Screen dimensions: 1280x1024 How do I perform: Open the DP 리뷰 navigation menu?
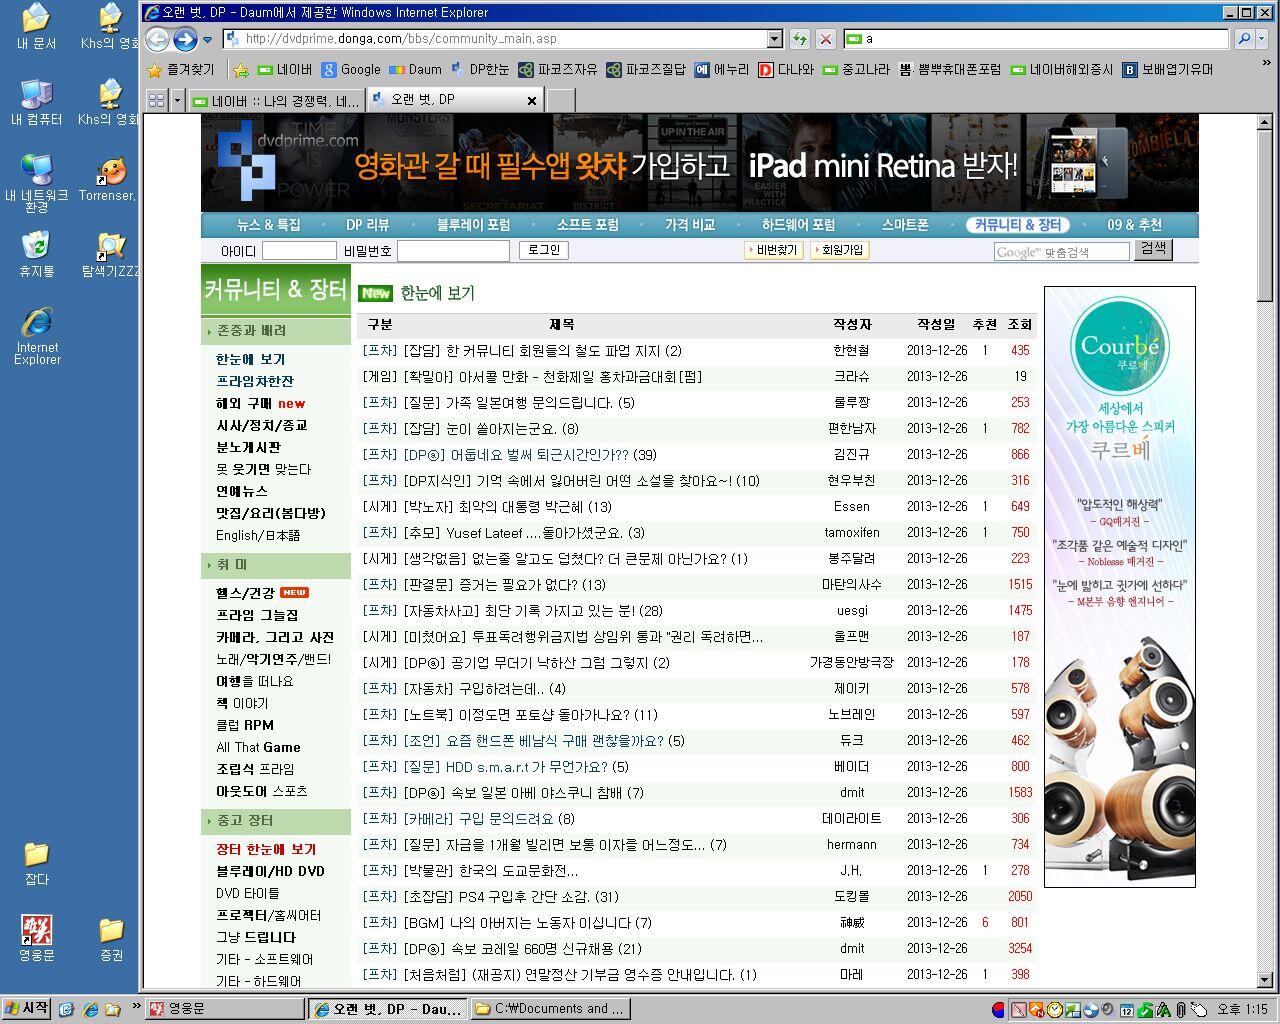point(367,225)
